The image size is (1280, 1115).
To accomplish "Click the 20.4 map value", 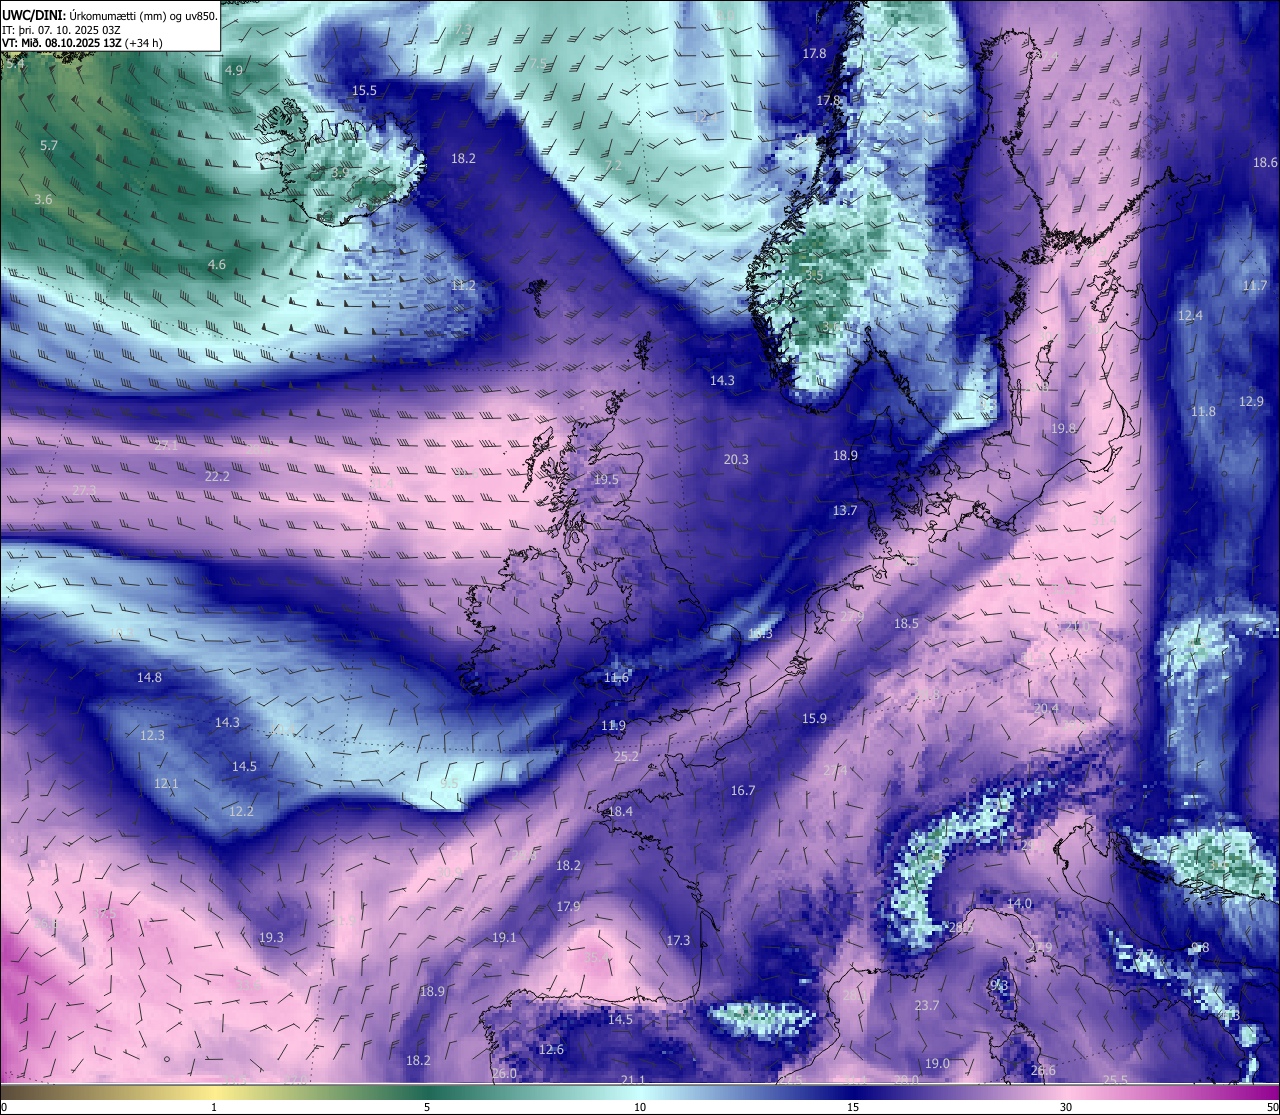I will 1045,708.
